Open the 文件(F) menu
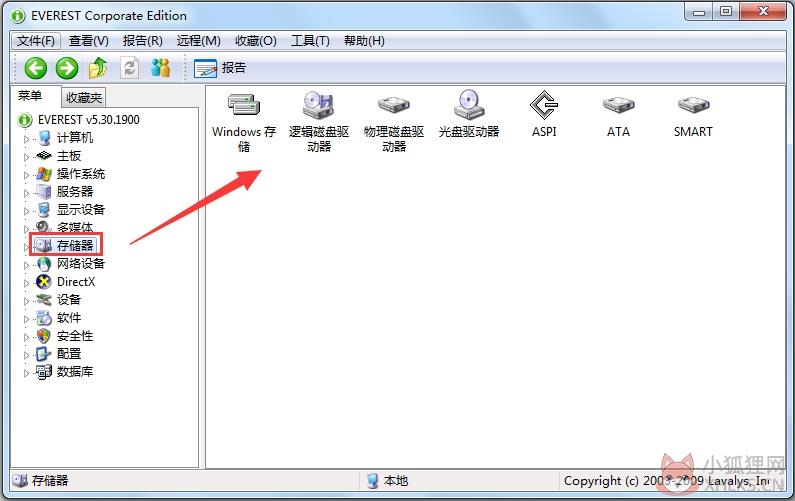The width and height of the screenshot is (795, 501). click(x=36, y=41)
